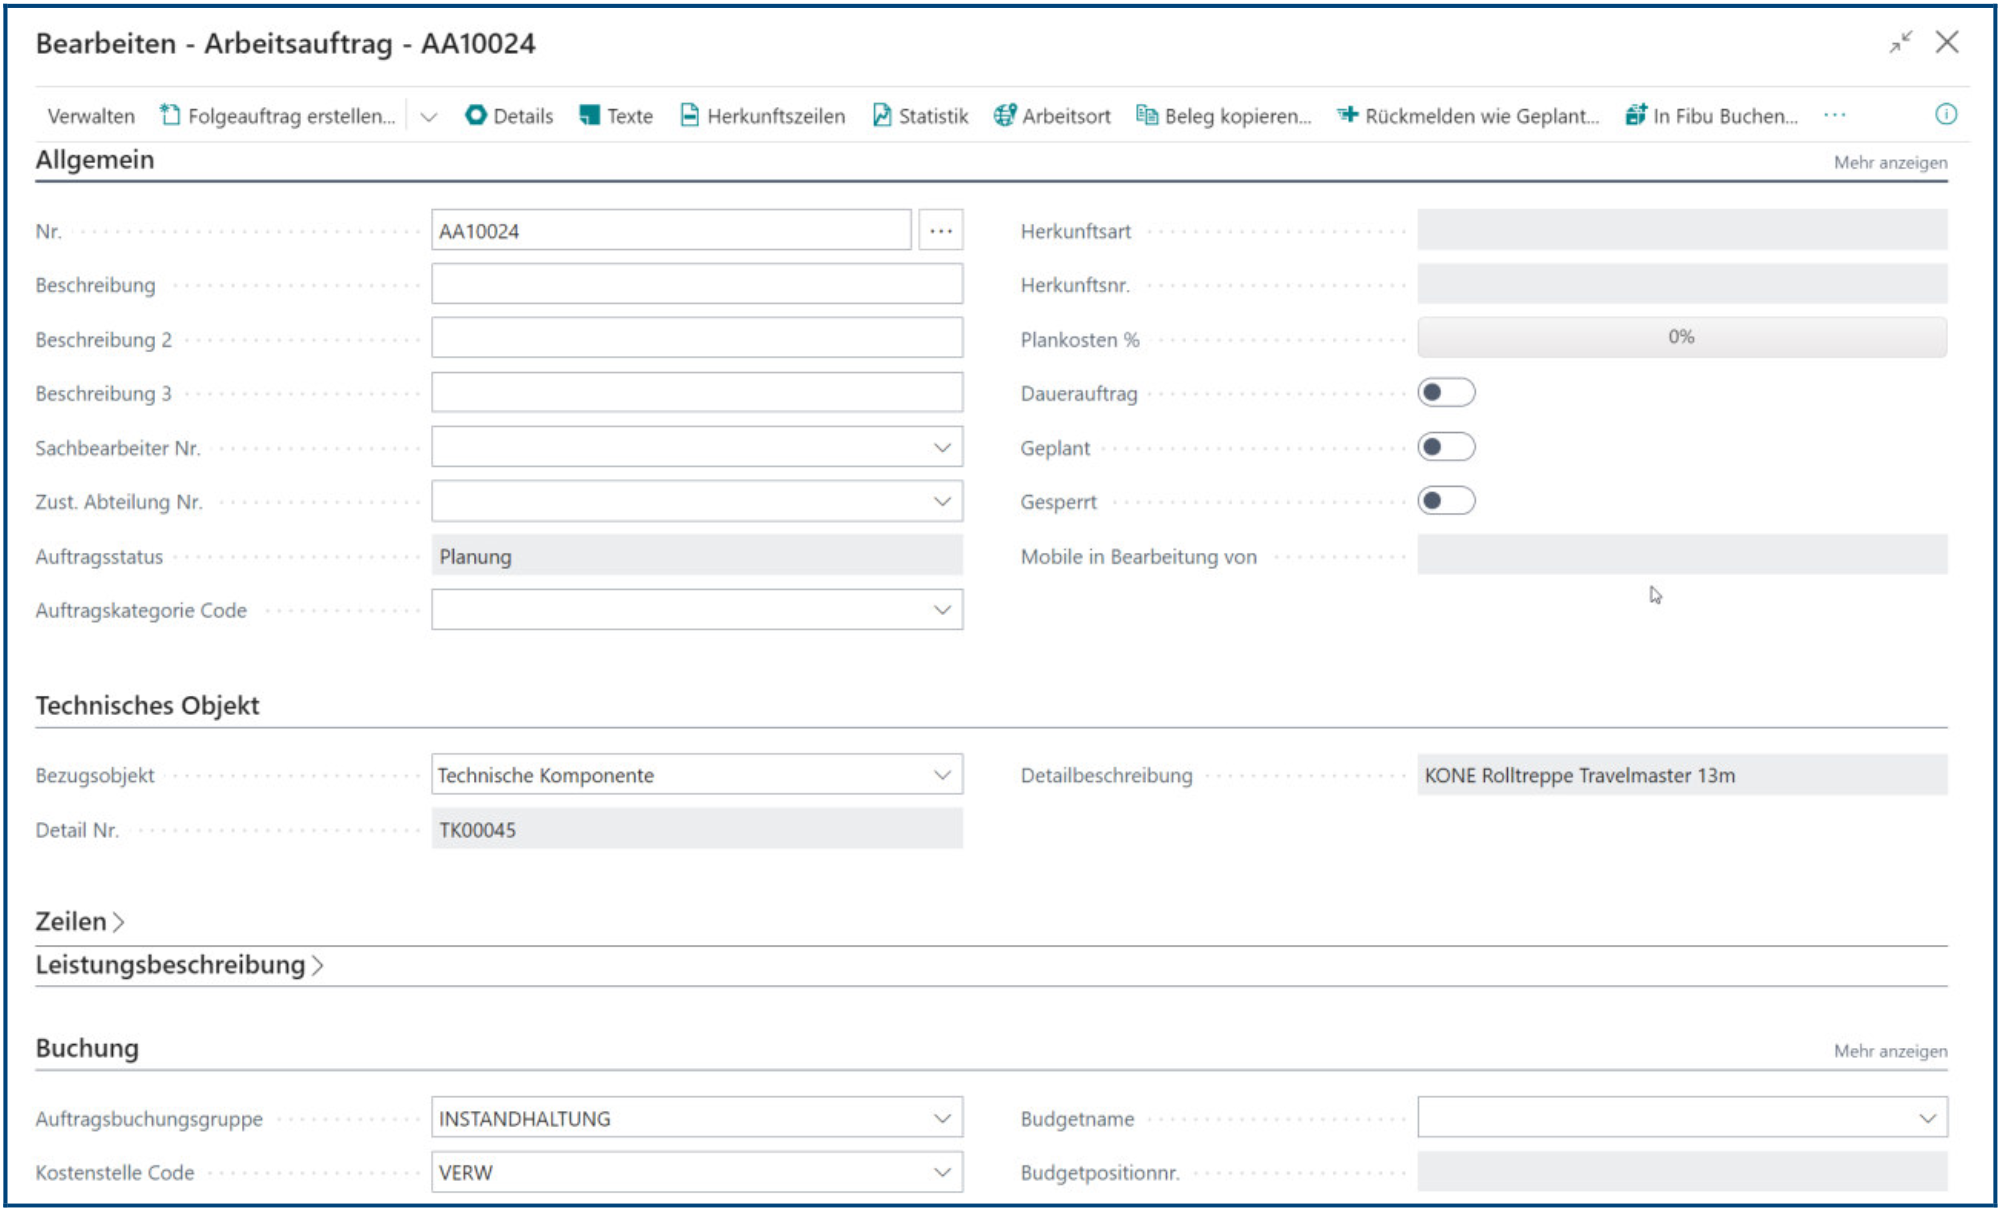Click the KONE Rolltreppe Travelmaster 13m text
The image size is (2003, 1212).
click(1580, 775)
